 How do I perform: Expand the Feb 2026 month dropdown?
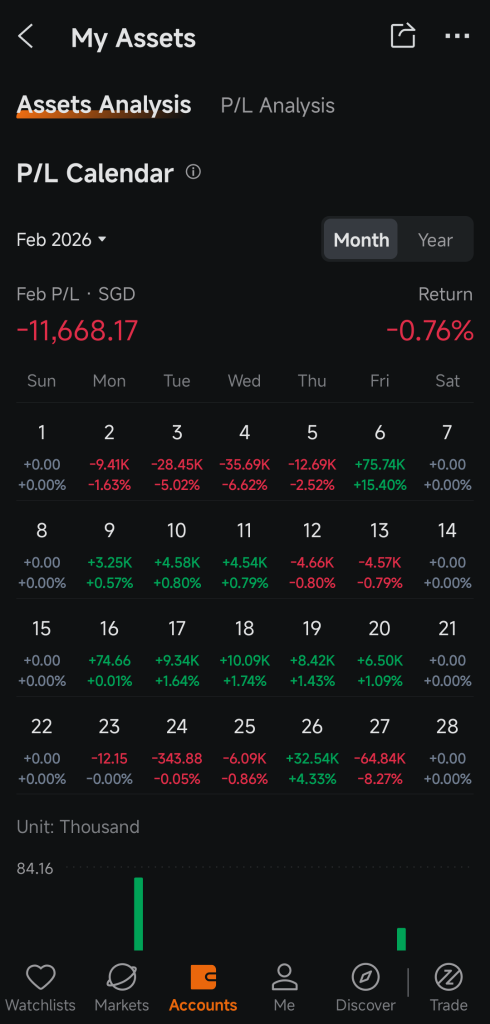point(61,240)
